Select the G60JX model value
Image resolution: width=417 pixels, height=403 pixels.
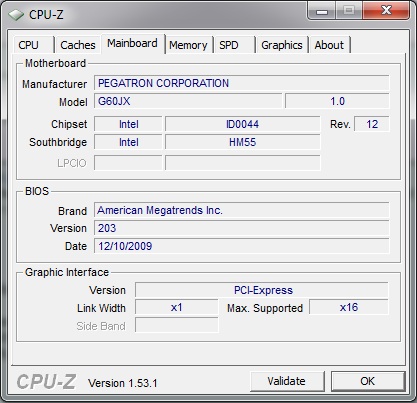click(188, 101)
